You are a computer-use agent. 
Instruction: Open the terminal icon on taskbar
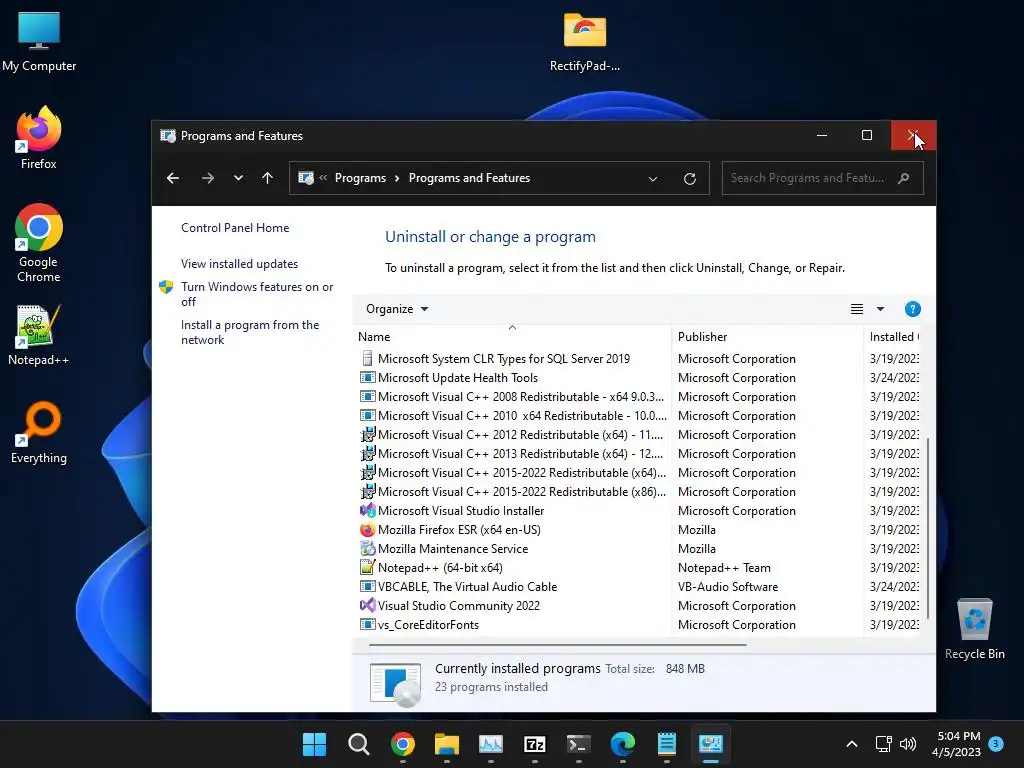pos(579,744)
